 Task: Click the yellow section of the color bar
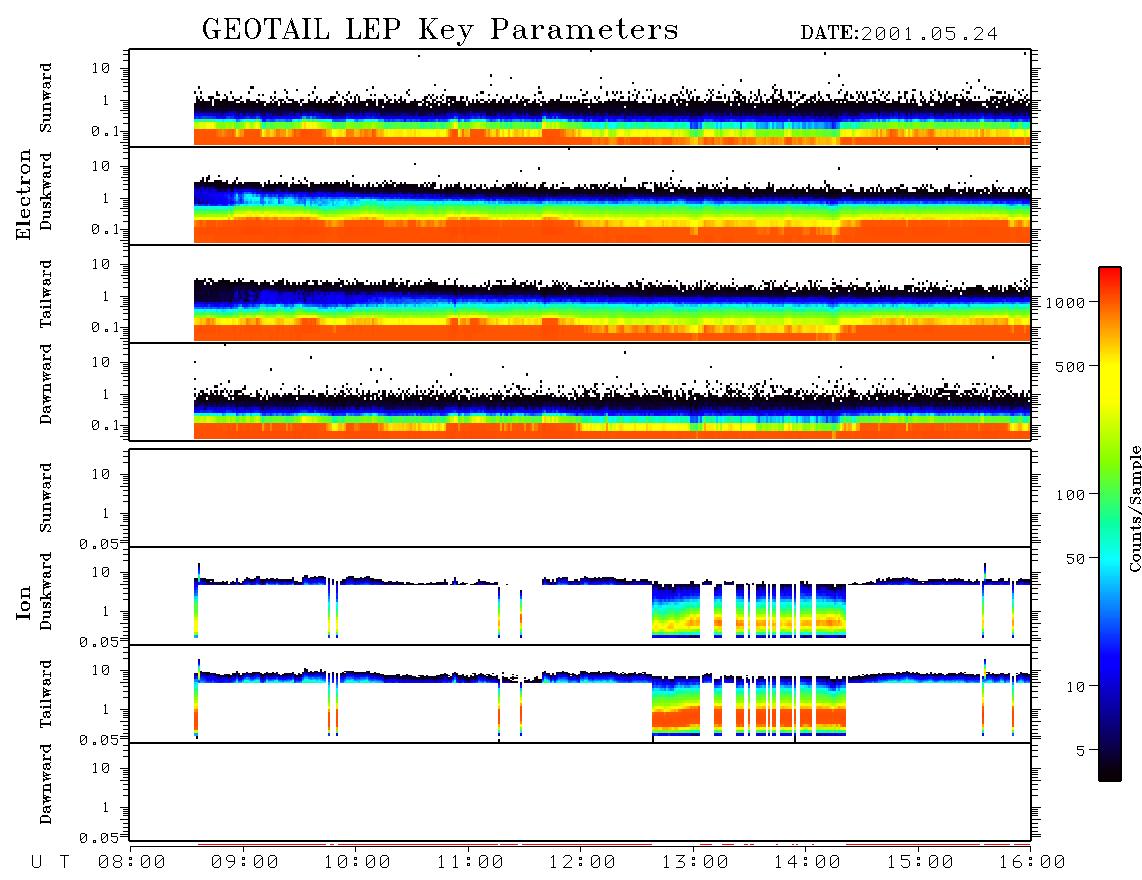[x=1109, y=382]
